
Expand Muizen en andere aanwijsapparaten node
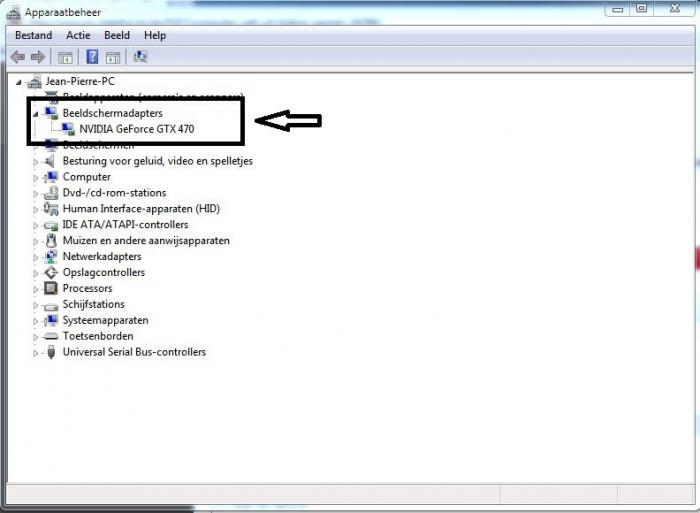click(x=36, y=241)
